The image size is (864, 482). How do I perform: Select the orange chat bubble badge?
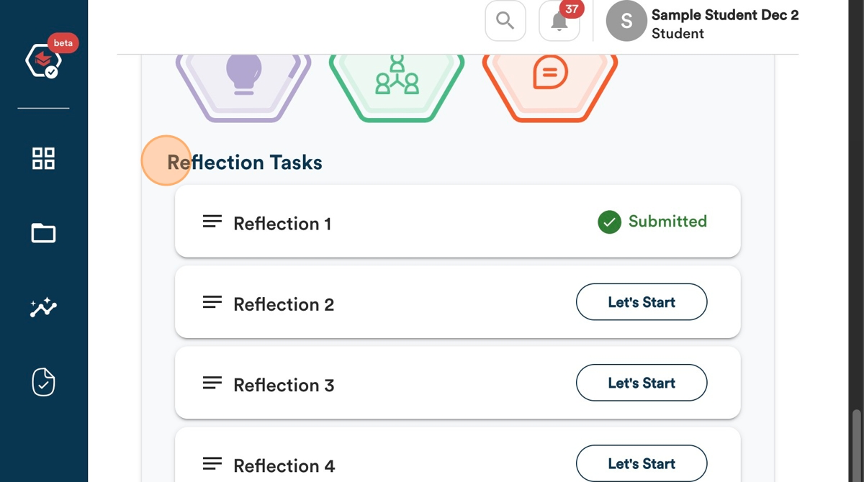550,85
